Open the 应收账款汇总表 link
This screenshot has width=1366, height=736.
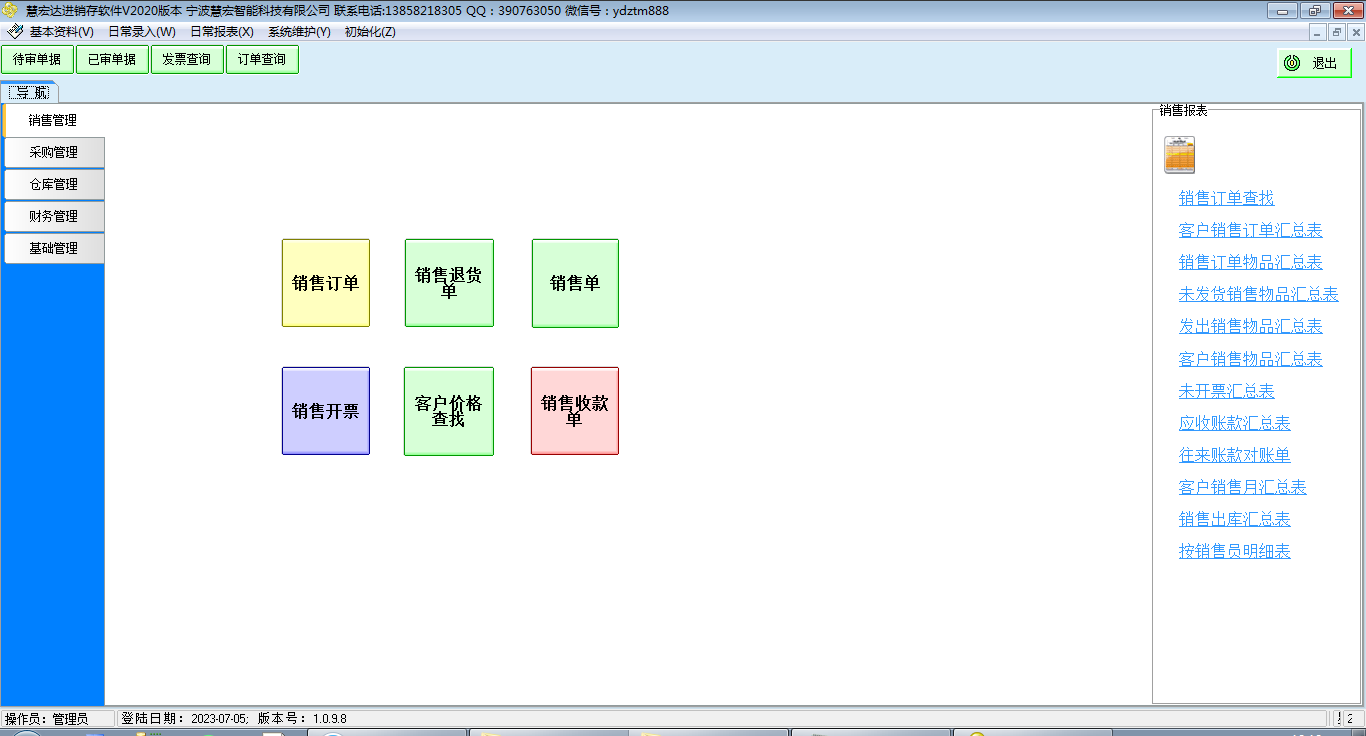(x=1235, y=424)
